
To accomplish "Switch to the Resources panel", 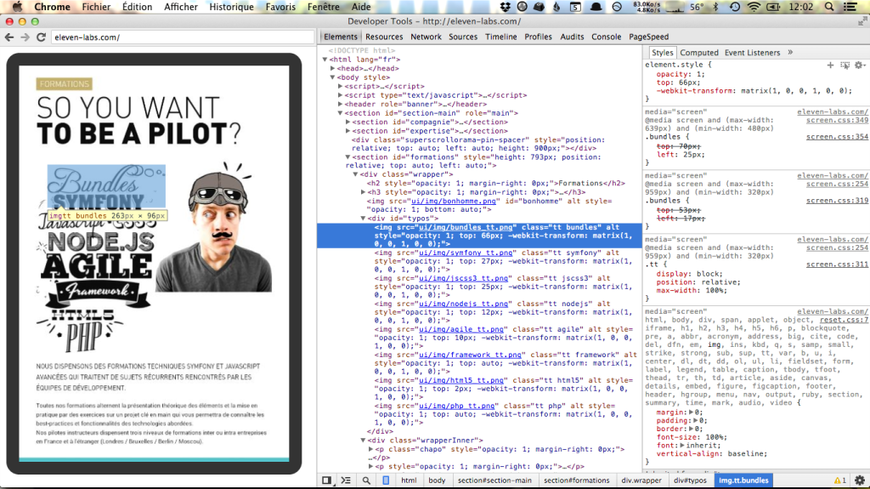I will 384,37.
